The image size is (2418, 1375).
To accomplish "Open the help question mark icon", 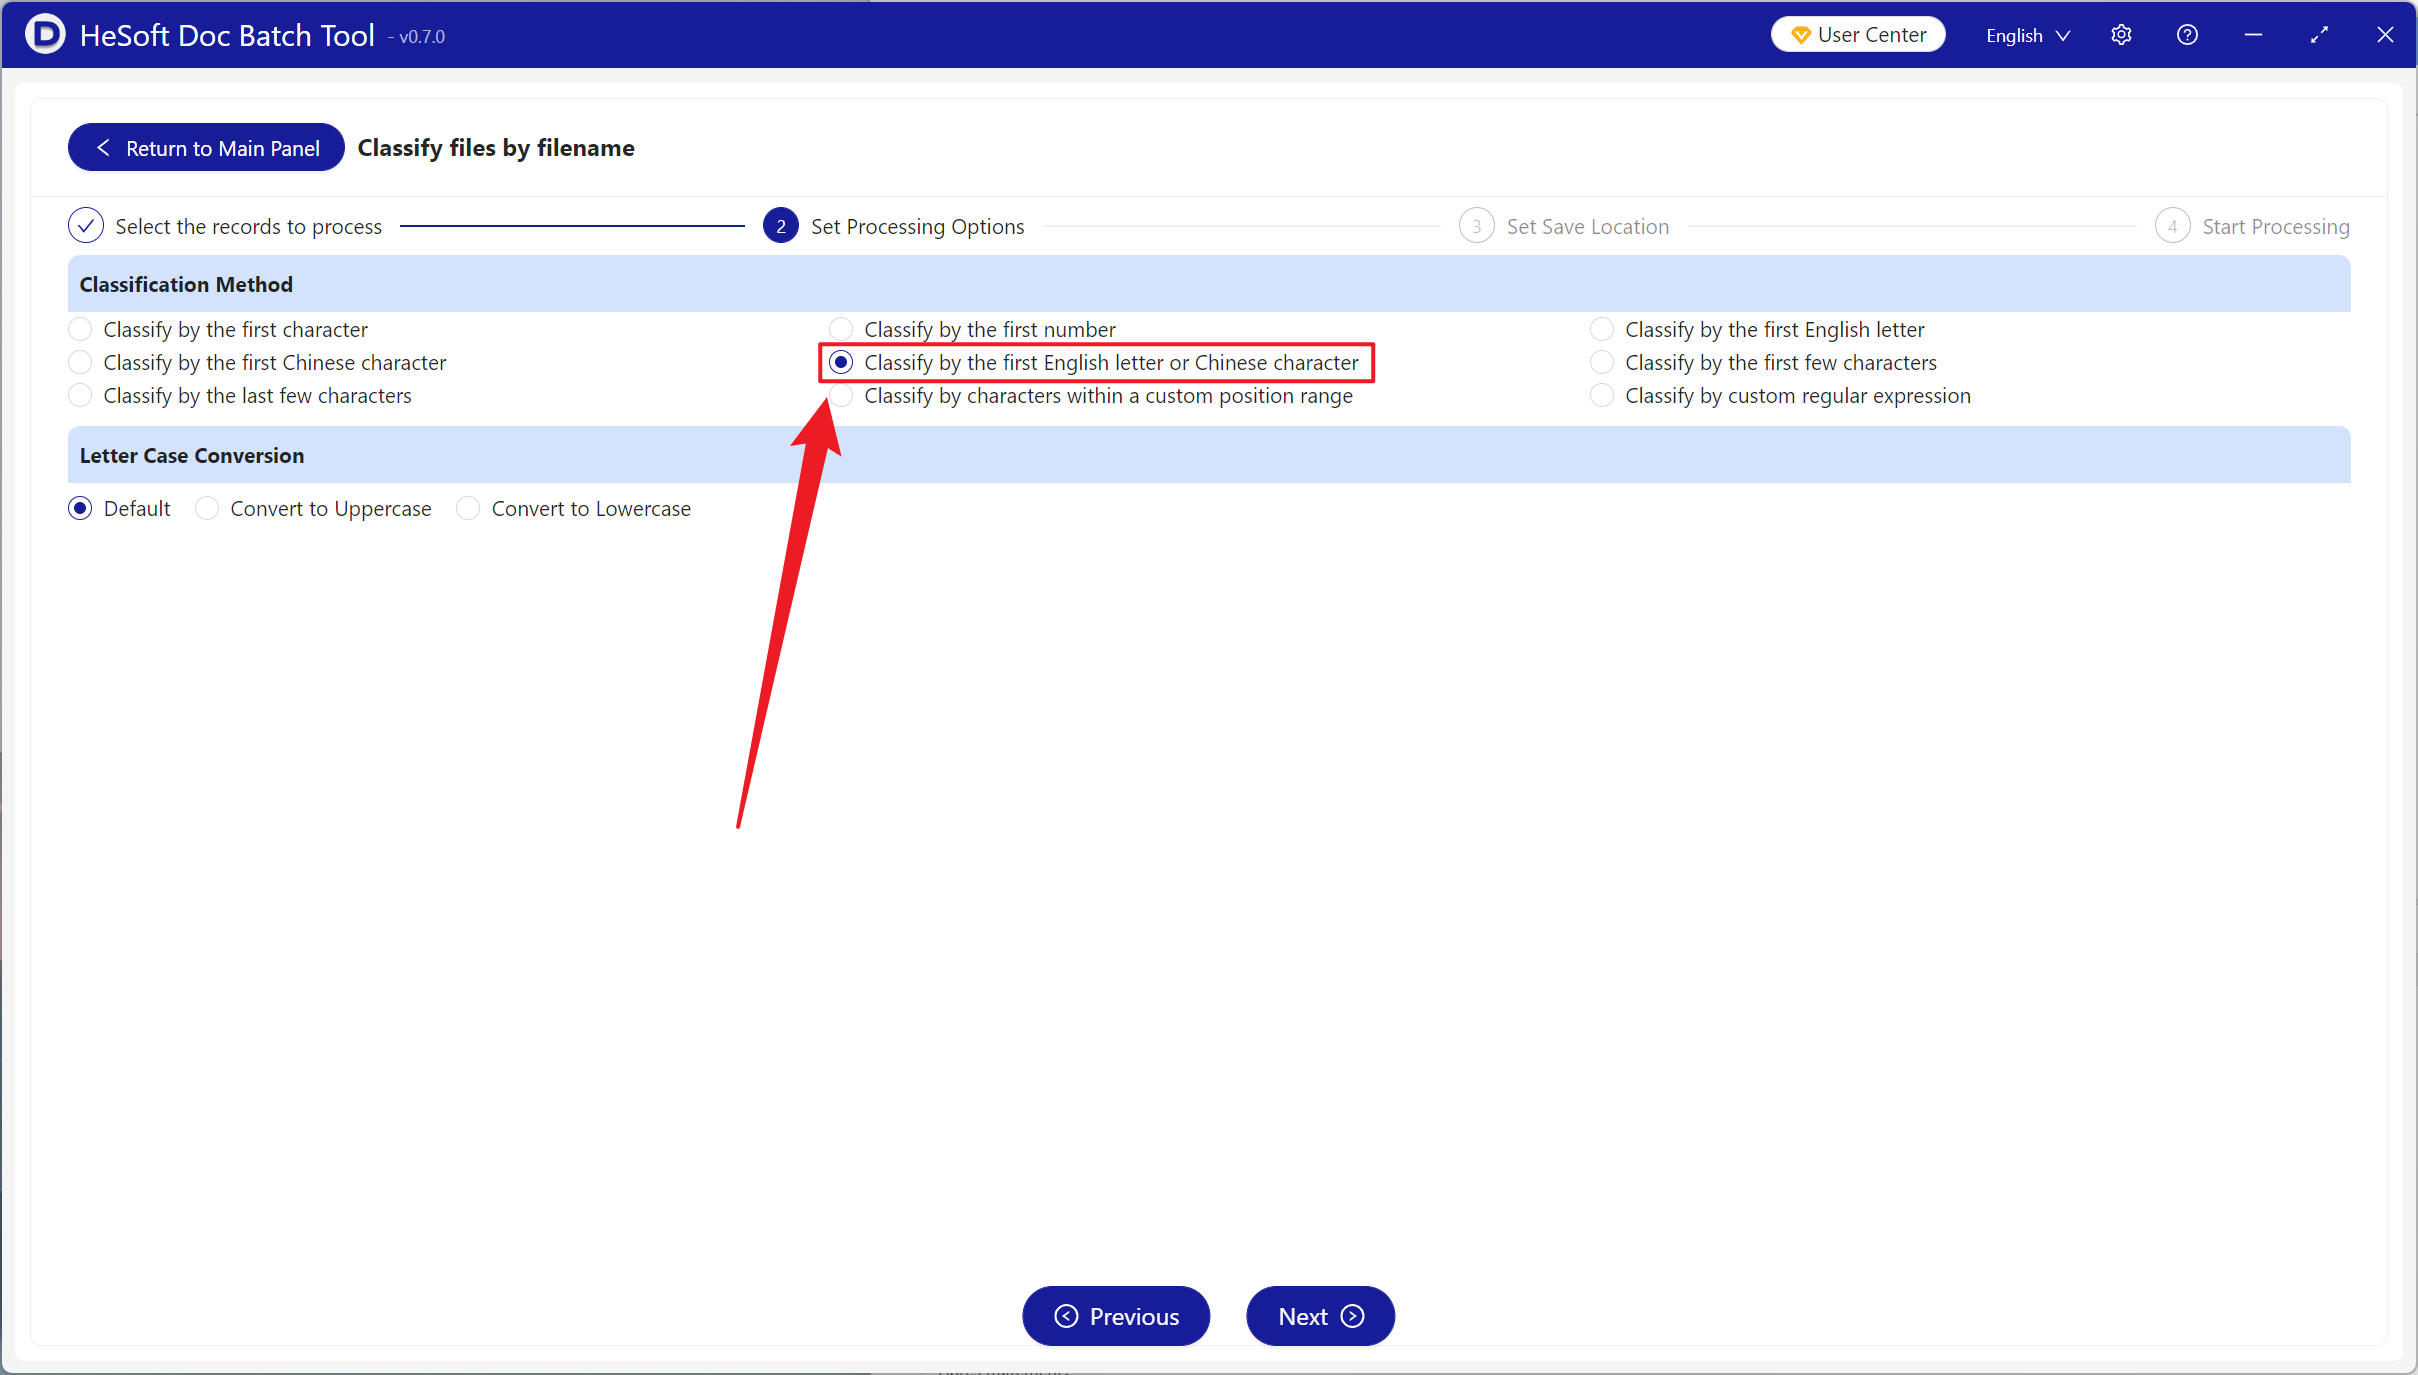I will pyautogui.click(x=2187, y=35).
